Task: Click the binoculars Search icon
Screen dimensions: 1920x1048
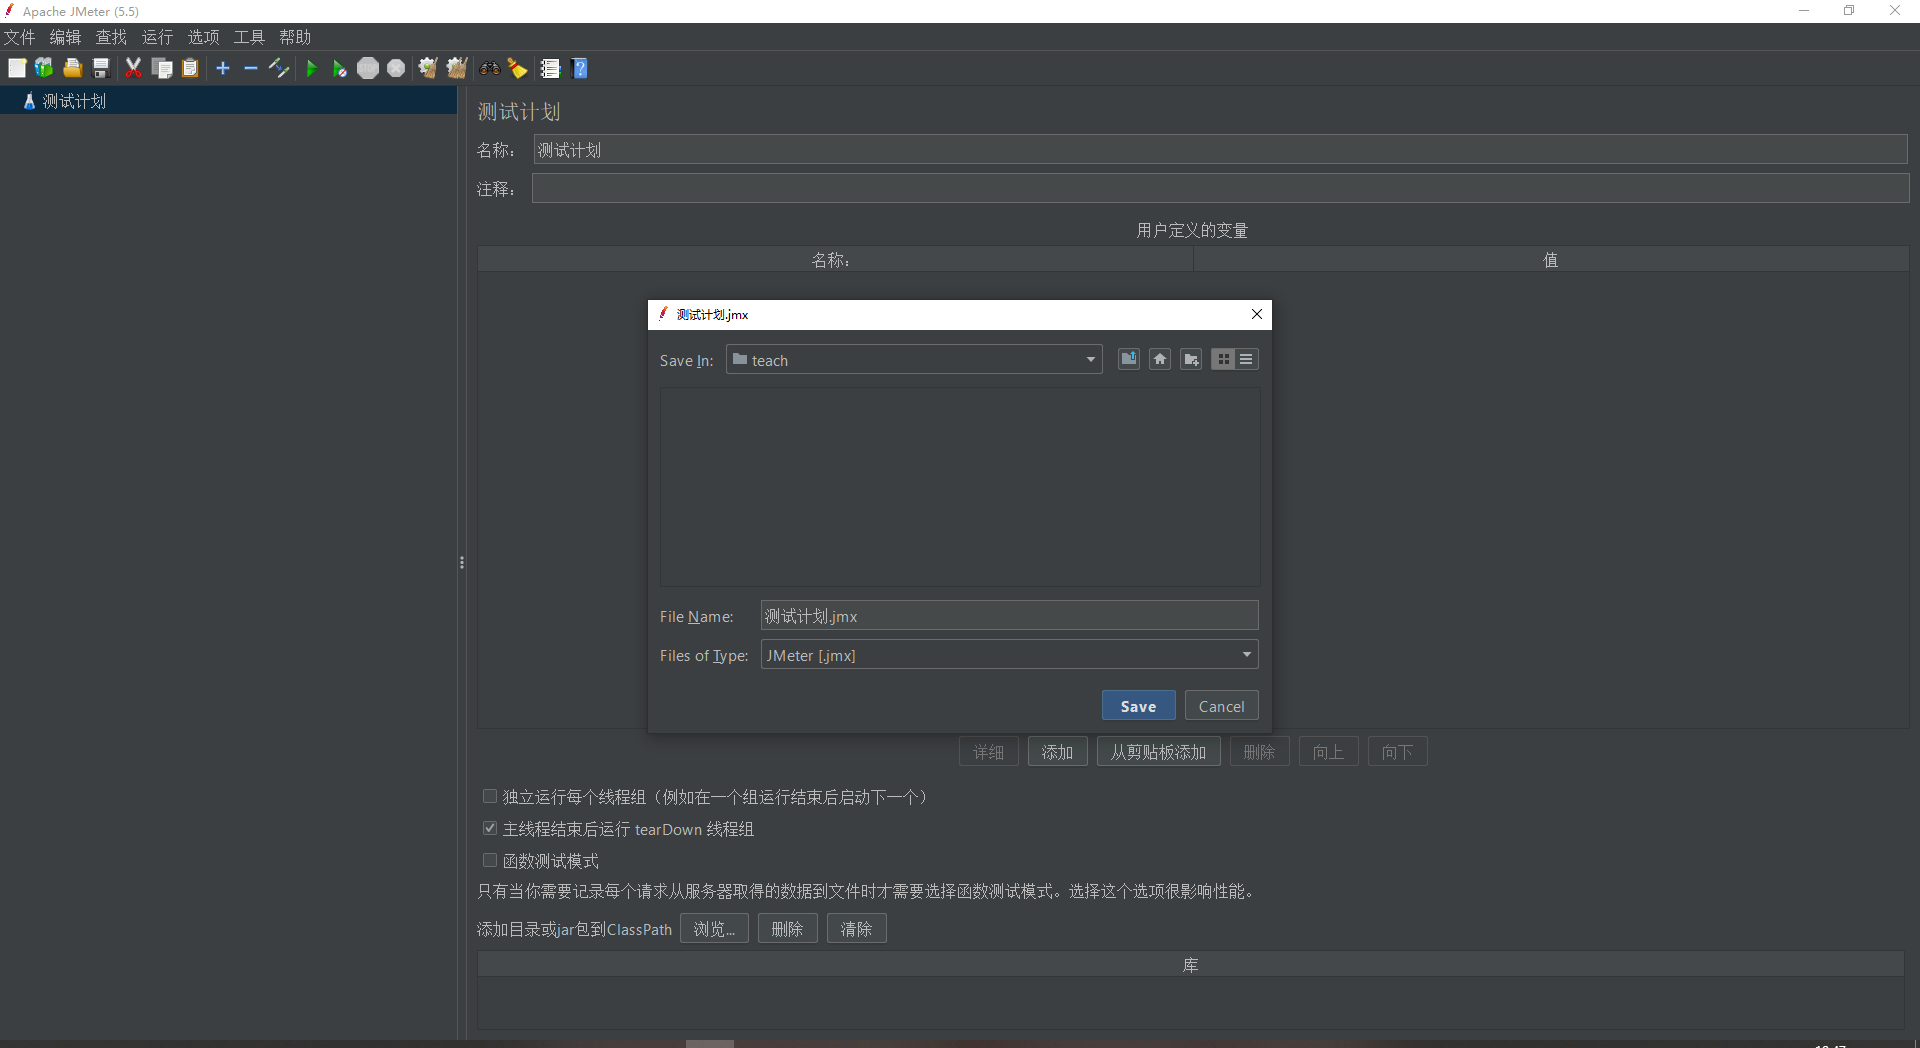Action: [x=489, y=69]
